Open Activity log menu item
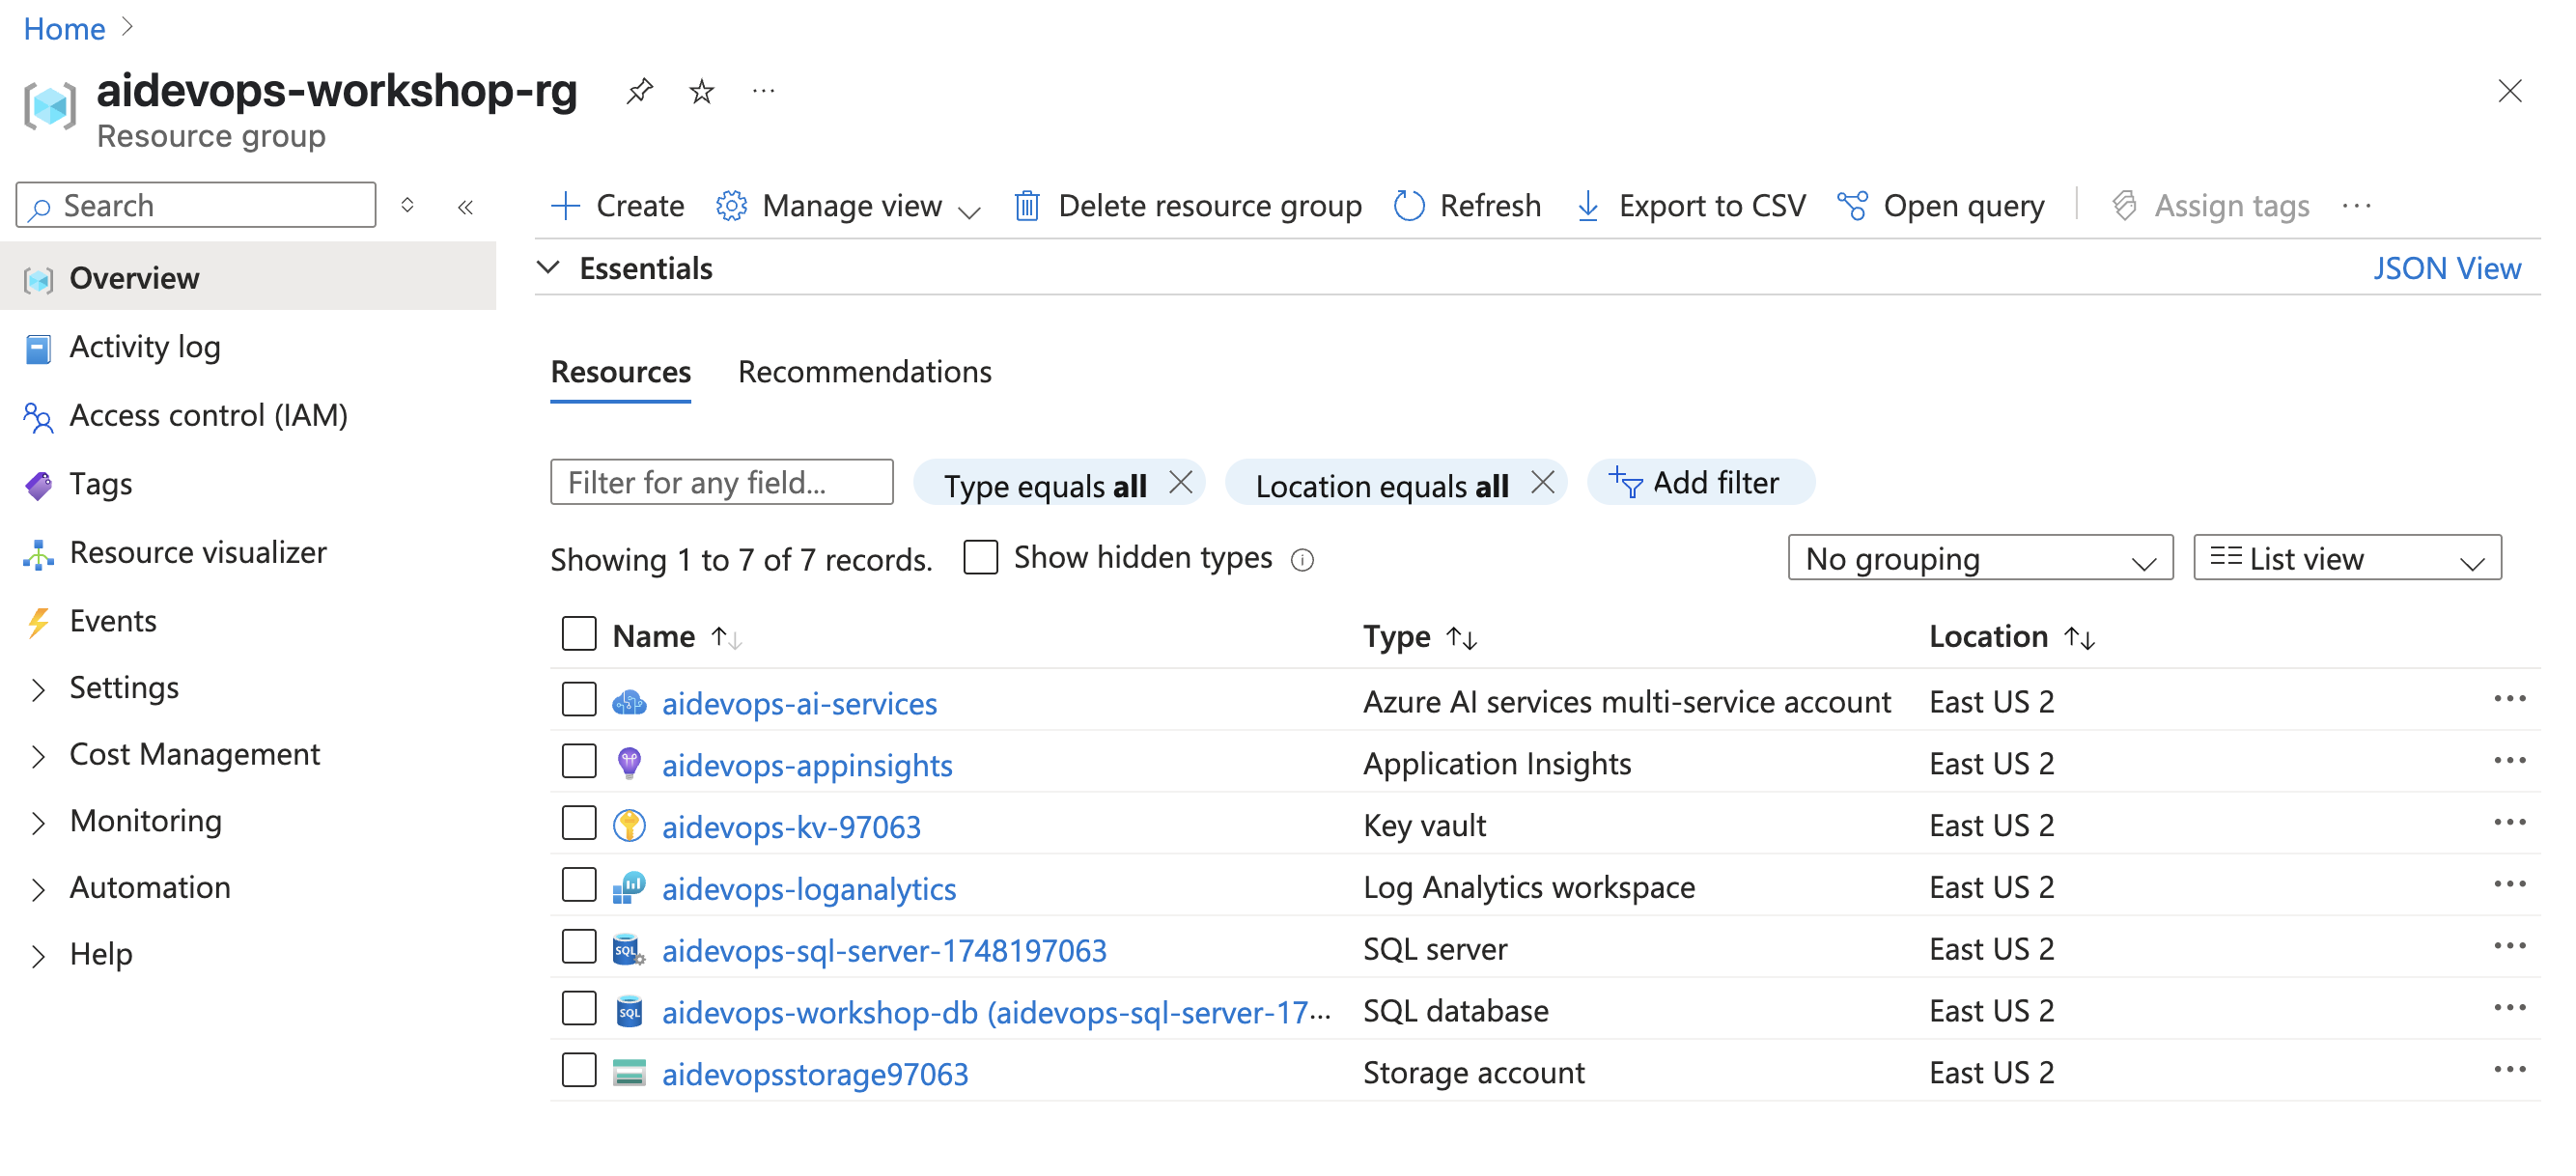The height and width of the screenshot is (1176, 2576). coord(144,347)
